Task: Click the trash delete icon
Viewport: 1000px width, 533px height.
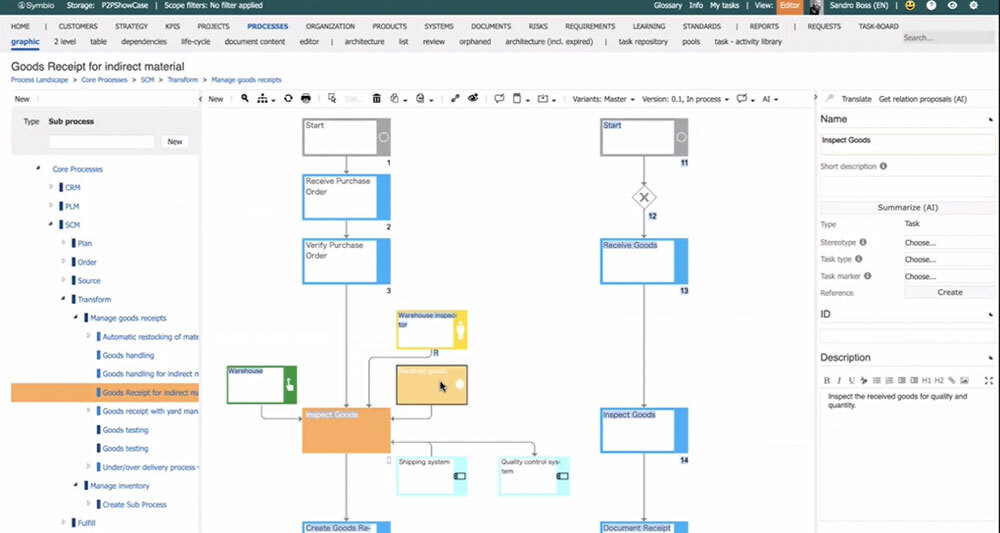Action: point(376,99)
